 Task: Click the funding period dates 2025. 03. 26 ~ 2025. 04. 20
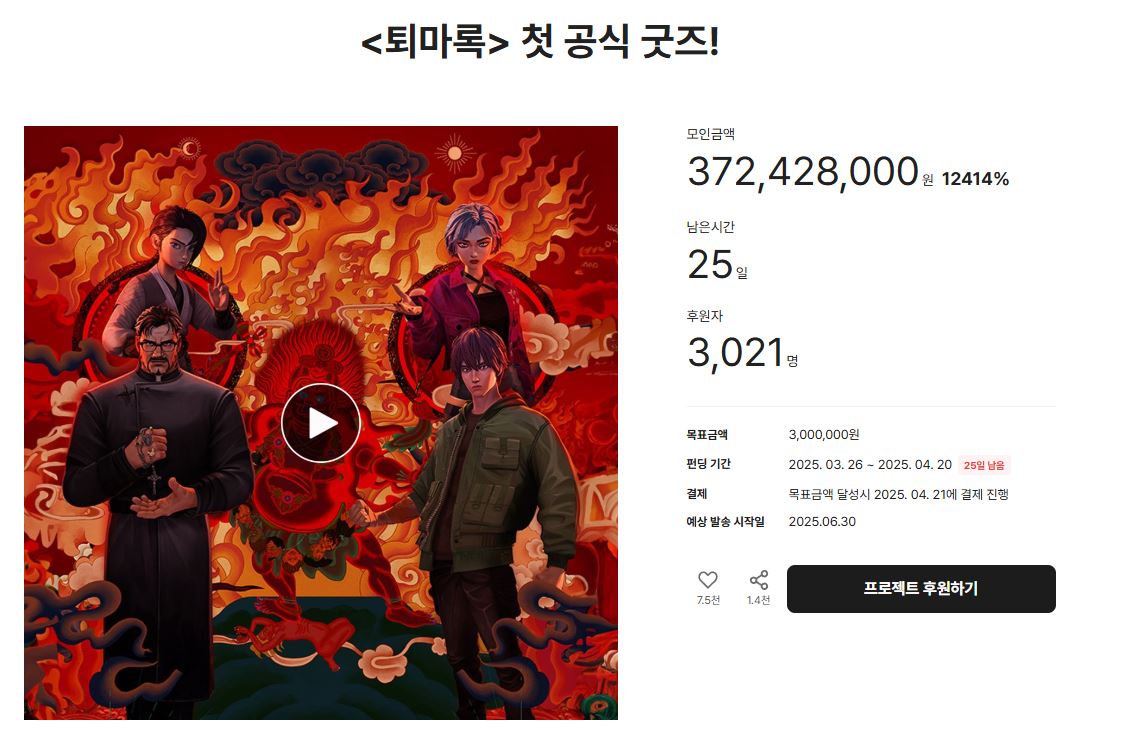870,465
